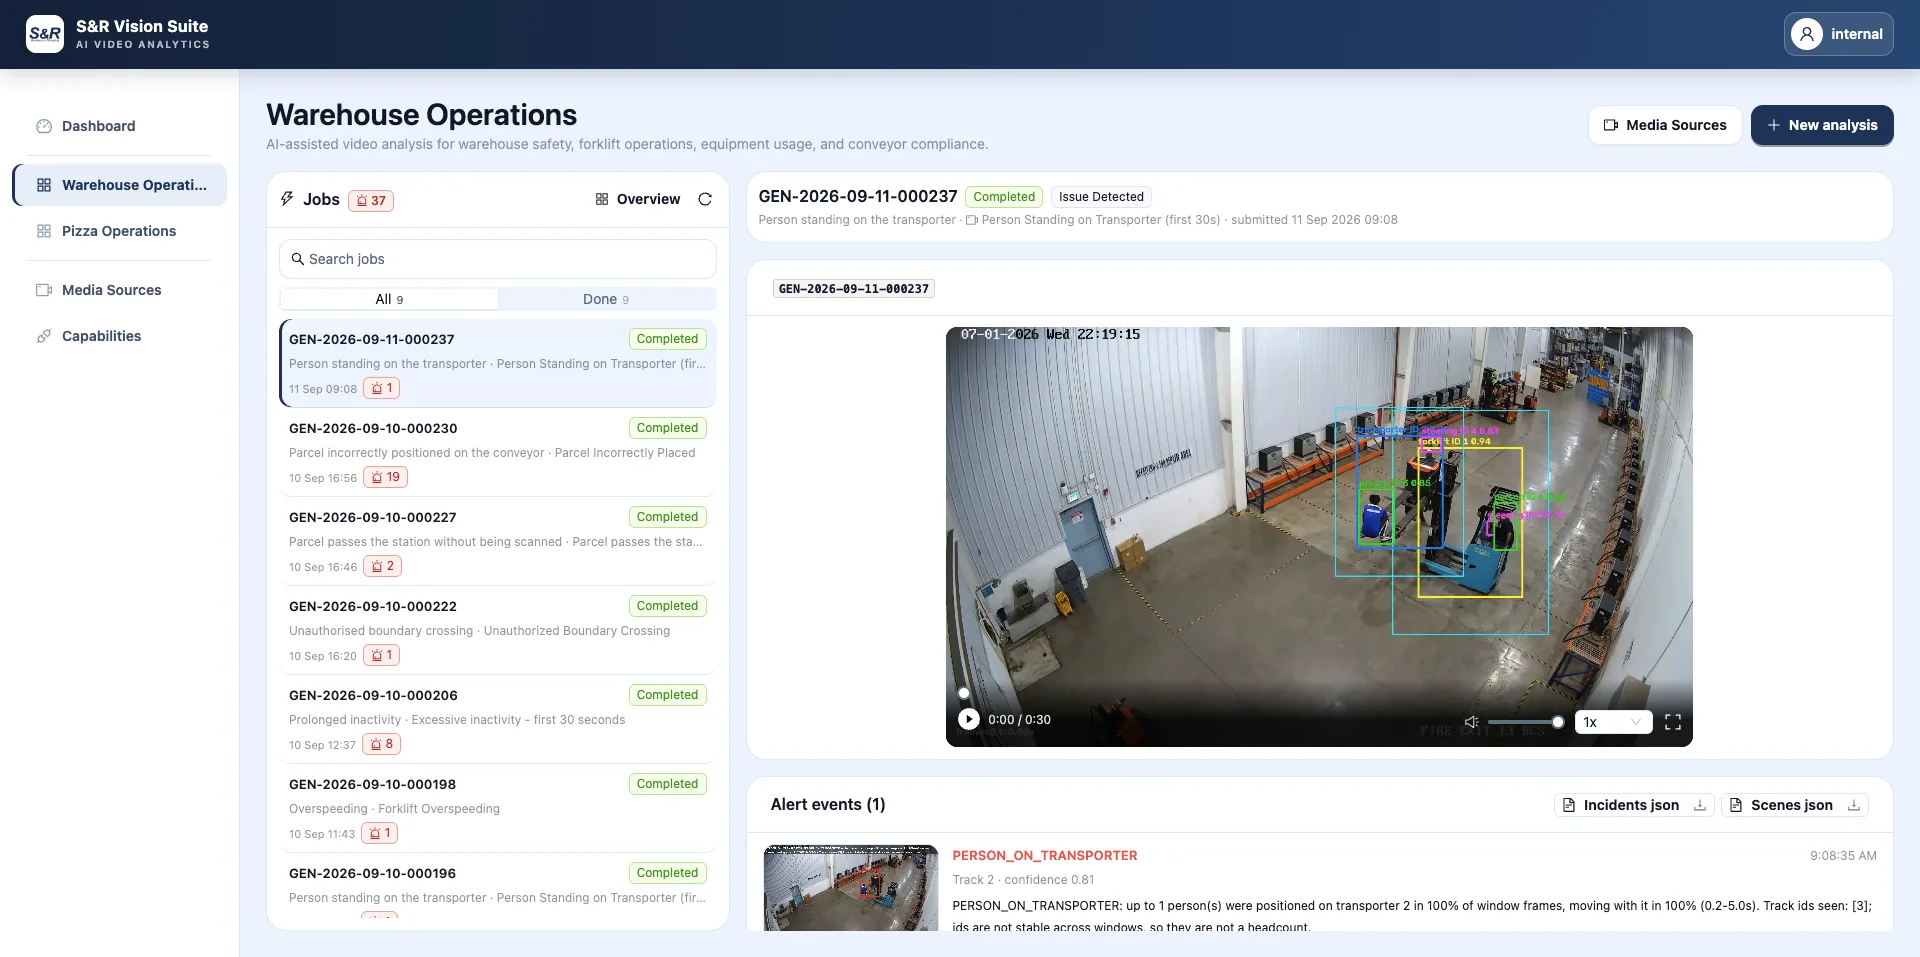This screenshot has height=957, width=1920.
Task: Open the alert event thumbnail
Action: pyautogui.click(x=851, y=888)
